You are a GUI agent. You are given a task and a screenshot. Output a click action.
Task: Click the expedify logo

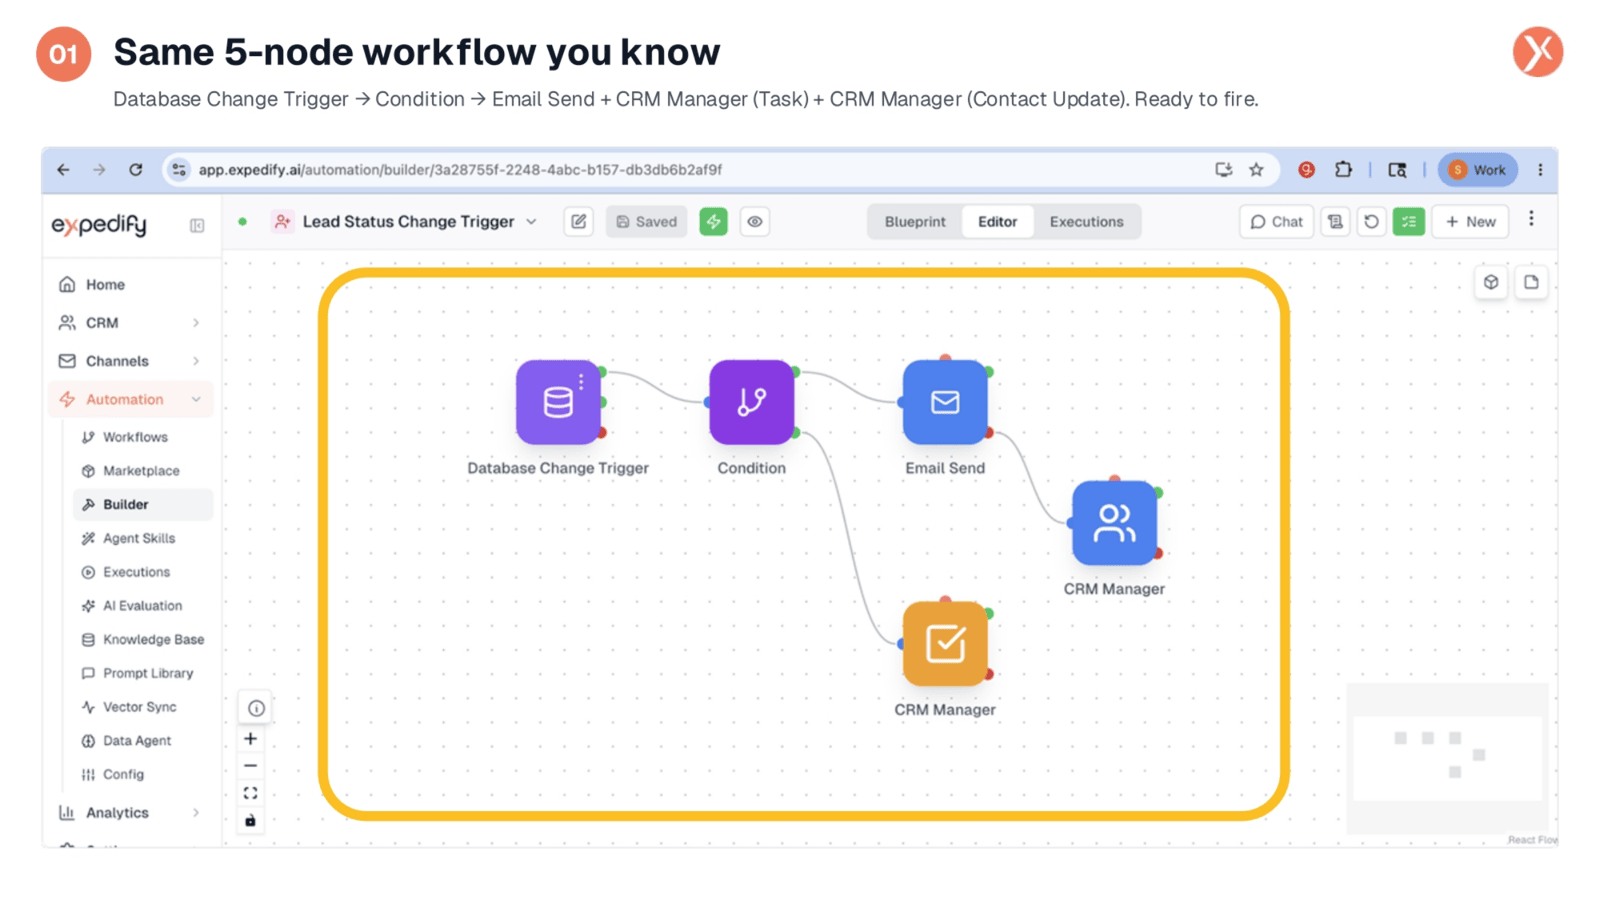[99, 225]
